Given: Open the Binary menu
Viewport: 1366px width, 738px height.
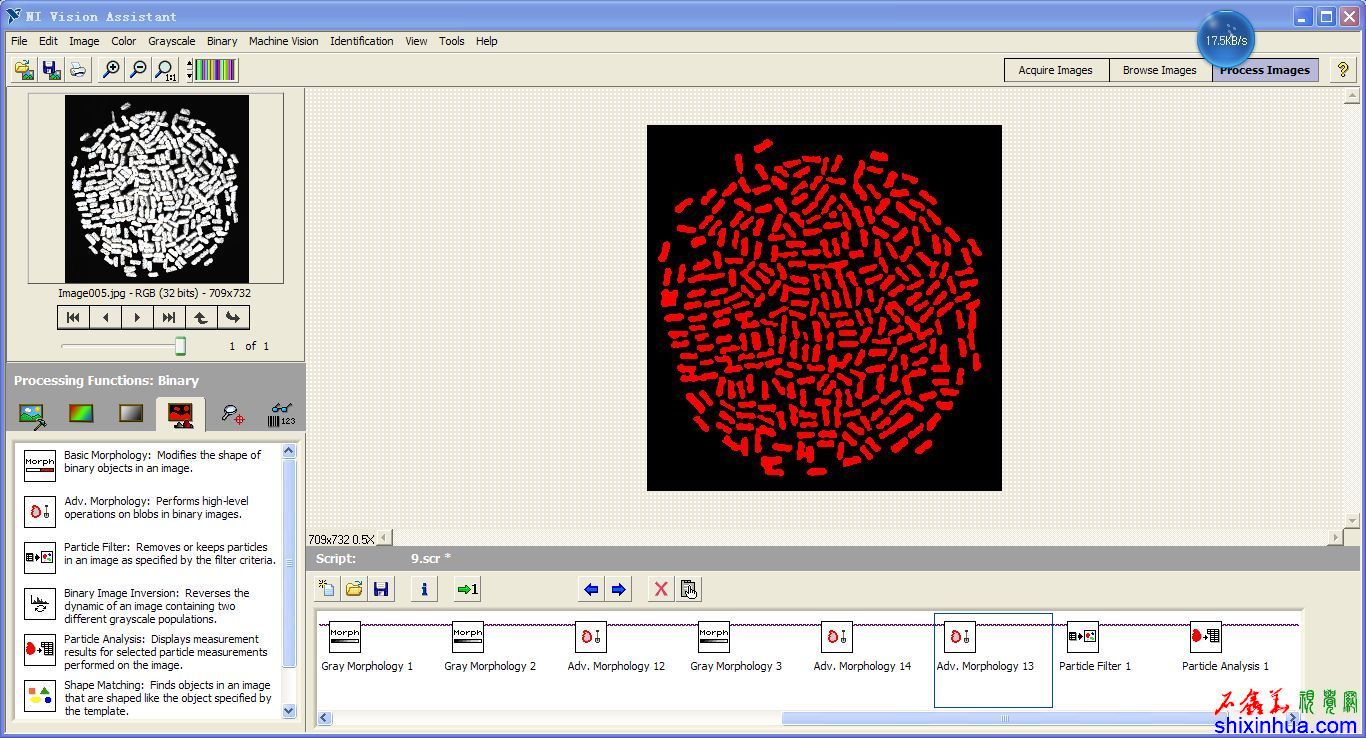Looking at the screenshot, I should click(222, 41).
